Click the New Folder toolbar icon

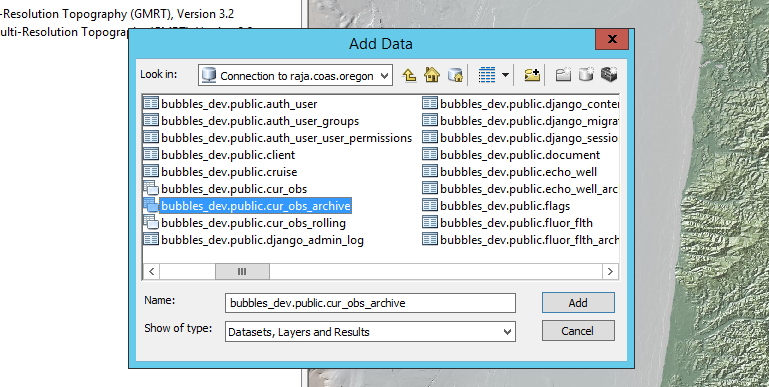pos(563,75)
